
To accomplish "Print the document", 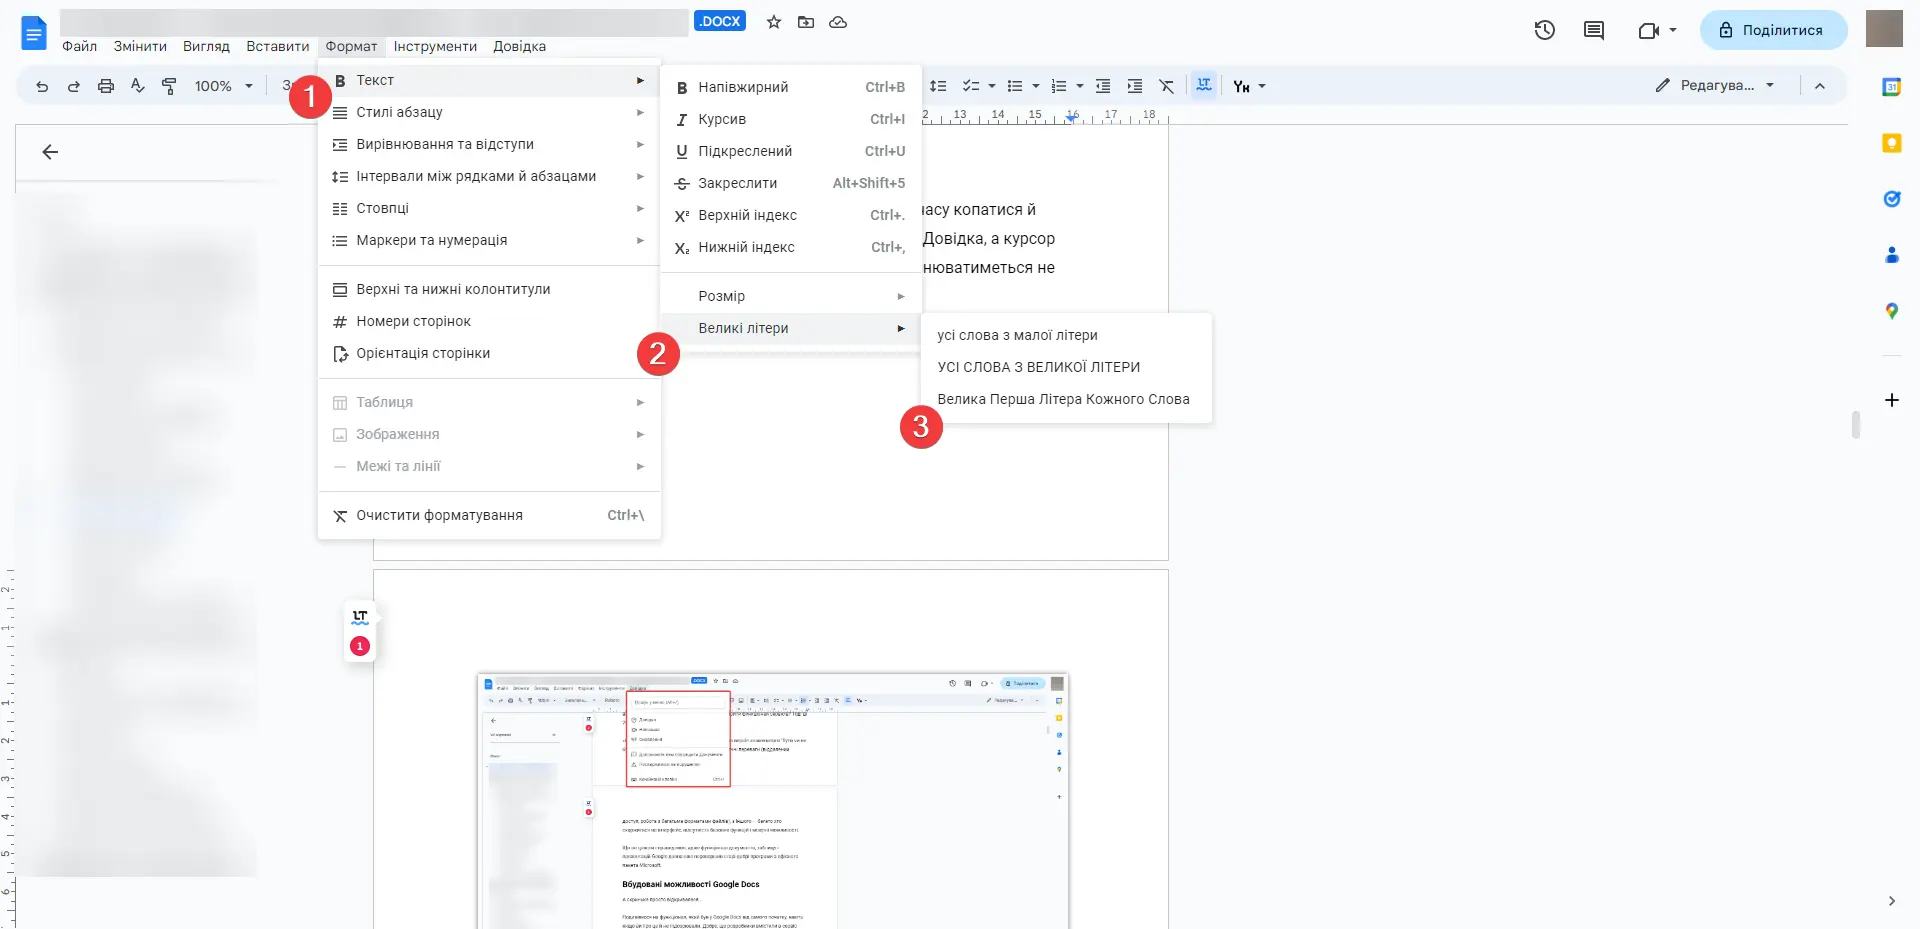I will click(106, 86).
